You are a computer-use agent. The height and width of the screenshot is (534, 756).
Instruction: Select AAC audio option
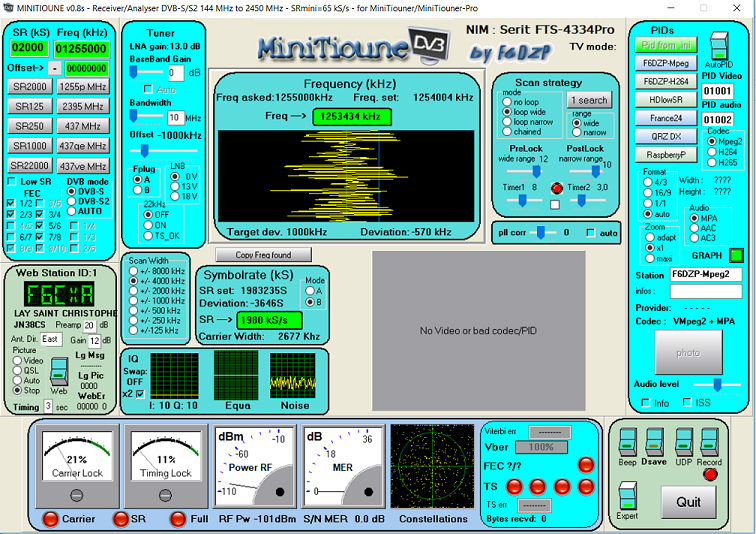pos(694,228)
